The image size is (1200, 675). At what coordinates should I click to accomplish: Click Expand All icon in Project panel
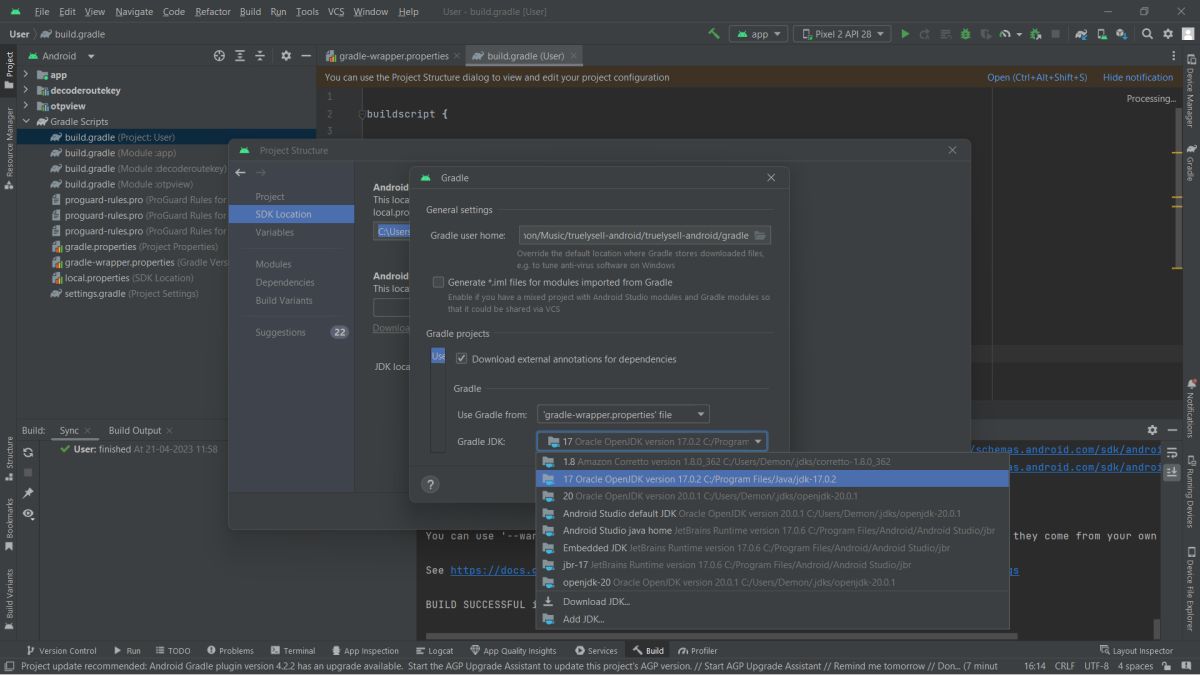pyautogui.click(x=241, y=56)
